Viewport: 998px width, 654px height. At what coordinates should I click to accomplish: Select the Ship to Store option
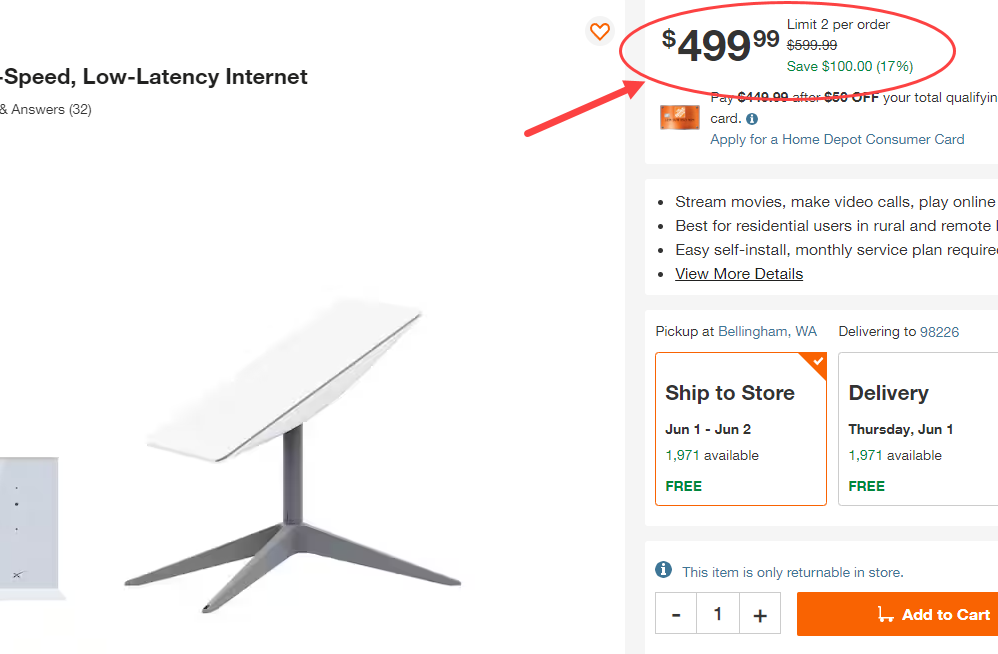741,429
